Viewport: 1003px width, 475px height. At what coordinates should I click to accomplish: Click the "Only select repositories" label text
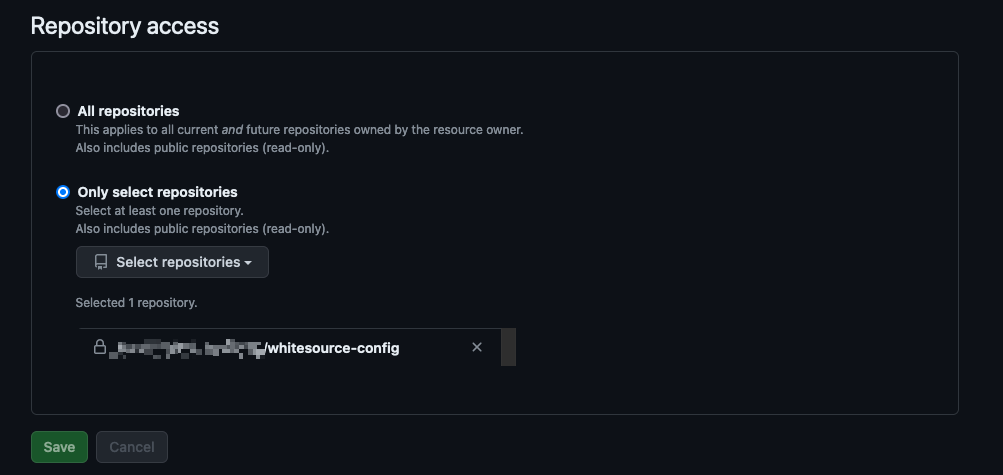point(157,192)
